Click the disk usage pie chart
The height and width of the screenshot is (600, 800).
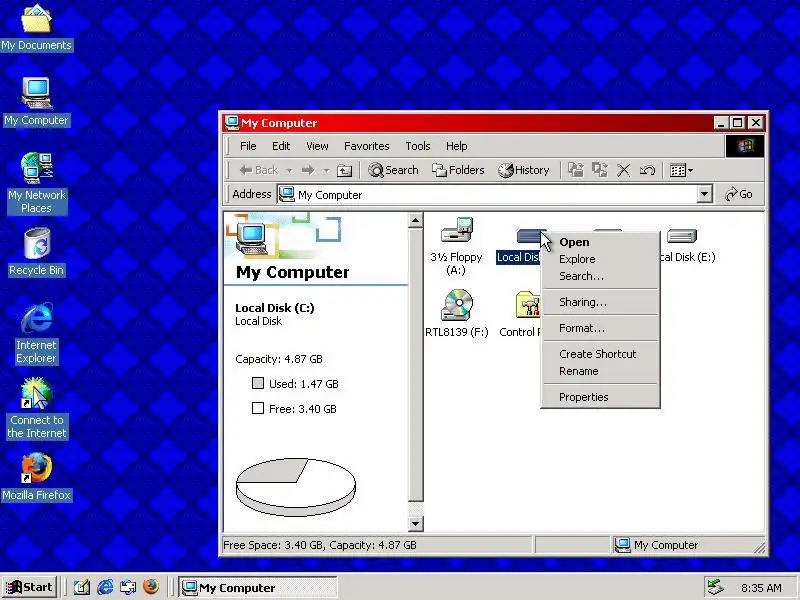pyautogui.click(x=296, y=487)
